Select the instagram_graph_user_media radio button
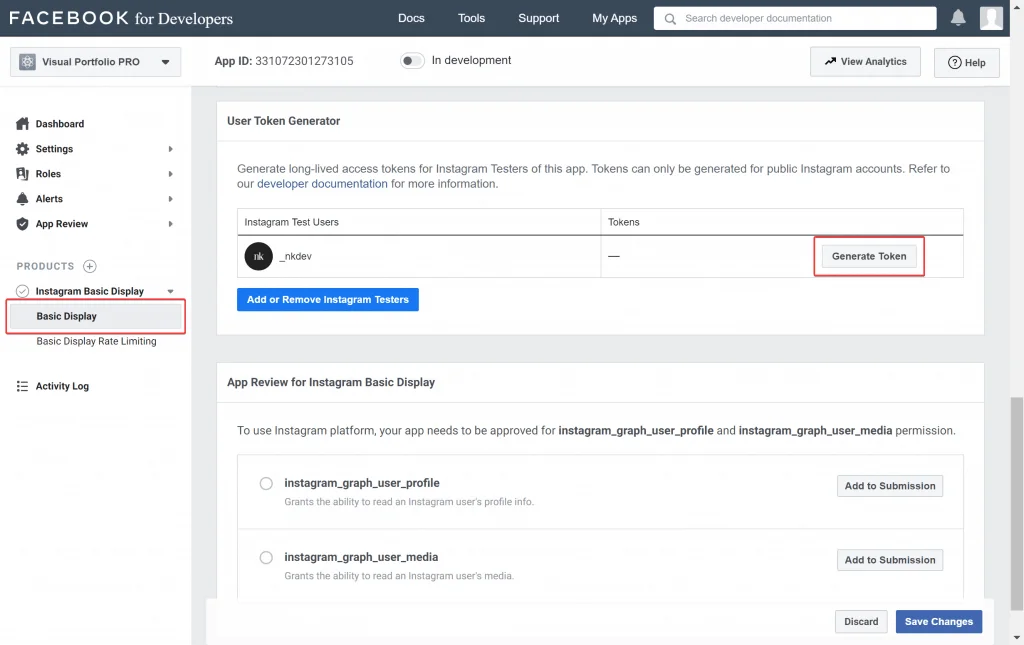 tap(266, 558)
